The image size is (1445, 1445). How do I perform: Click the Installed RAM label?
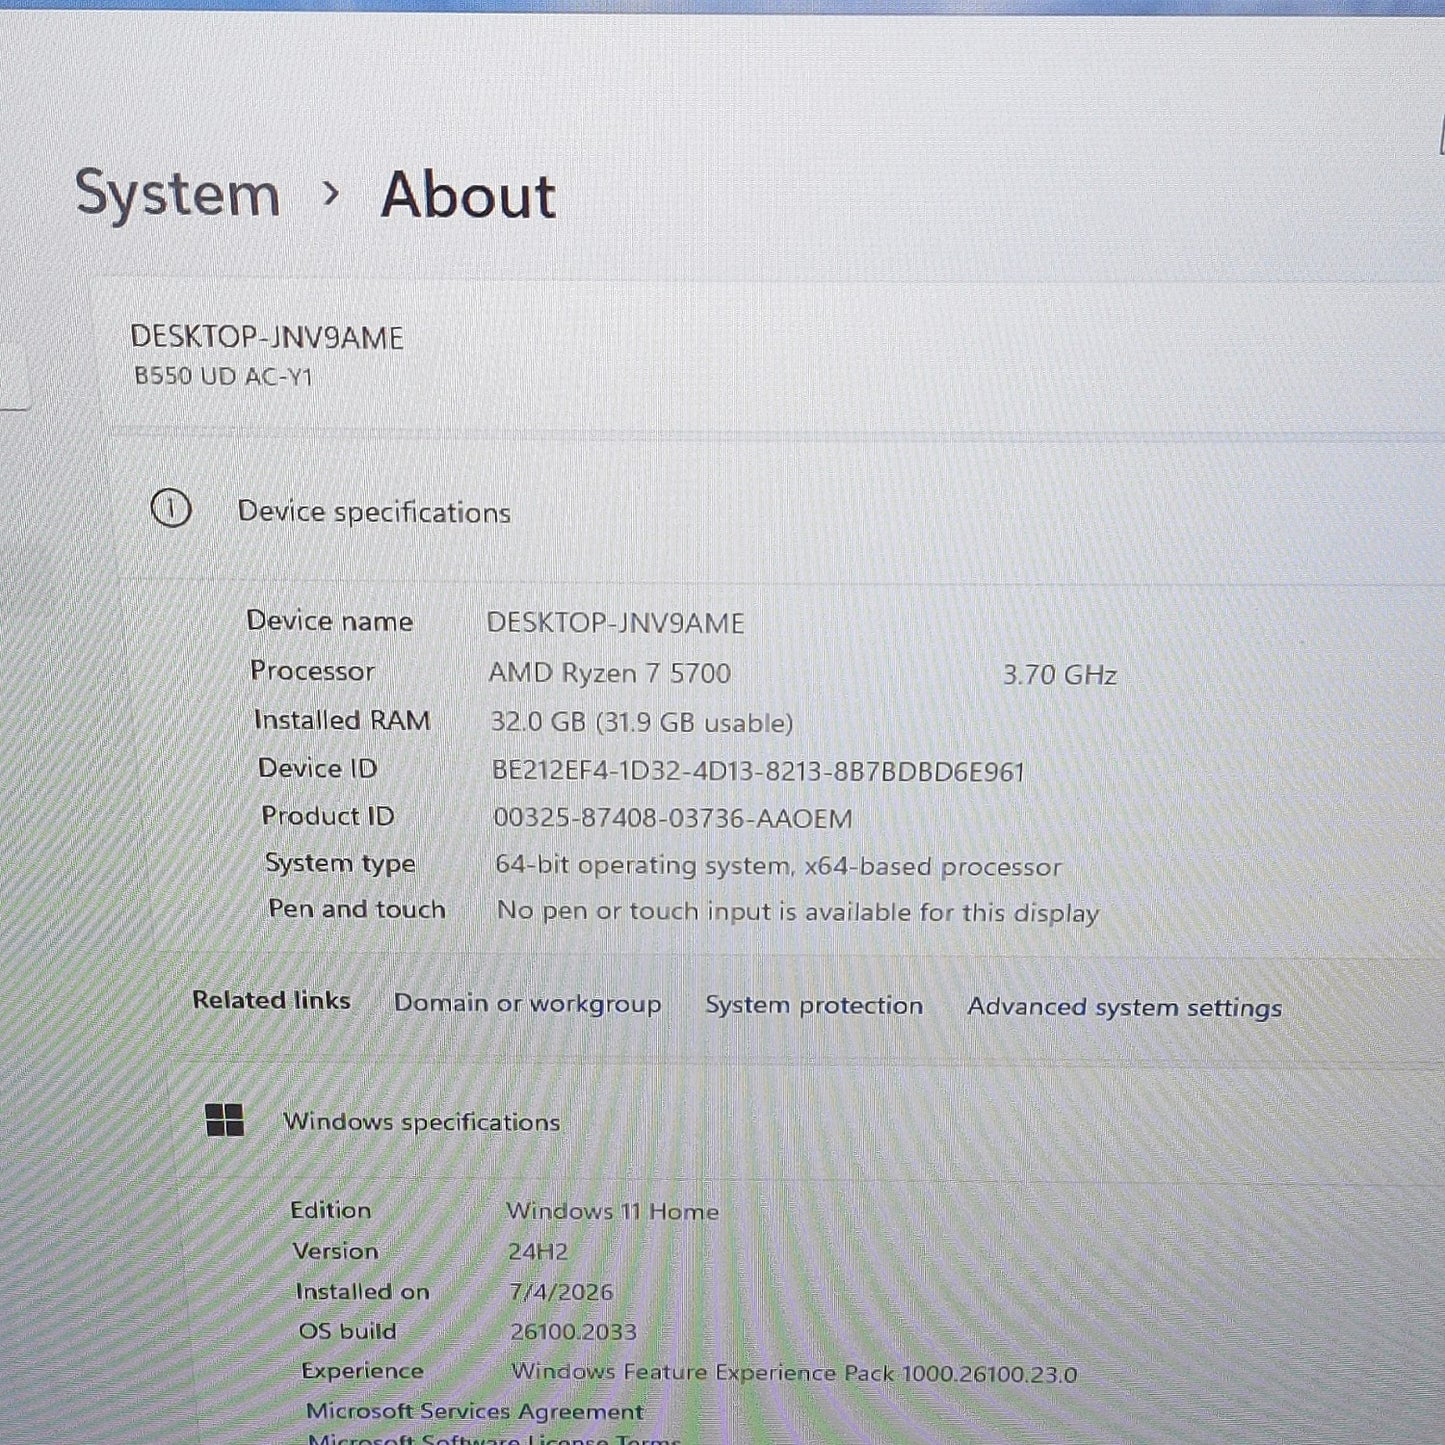tap(342, 720)
